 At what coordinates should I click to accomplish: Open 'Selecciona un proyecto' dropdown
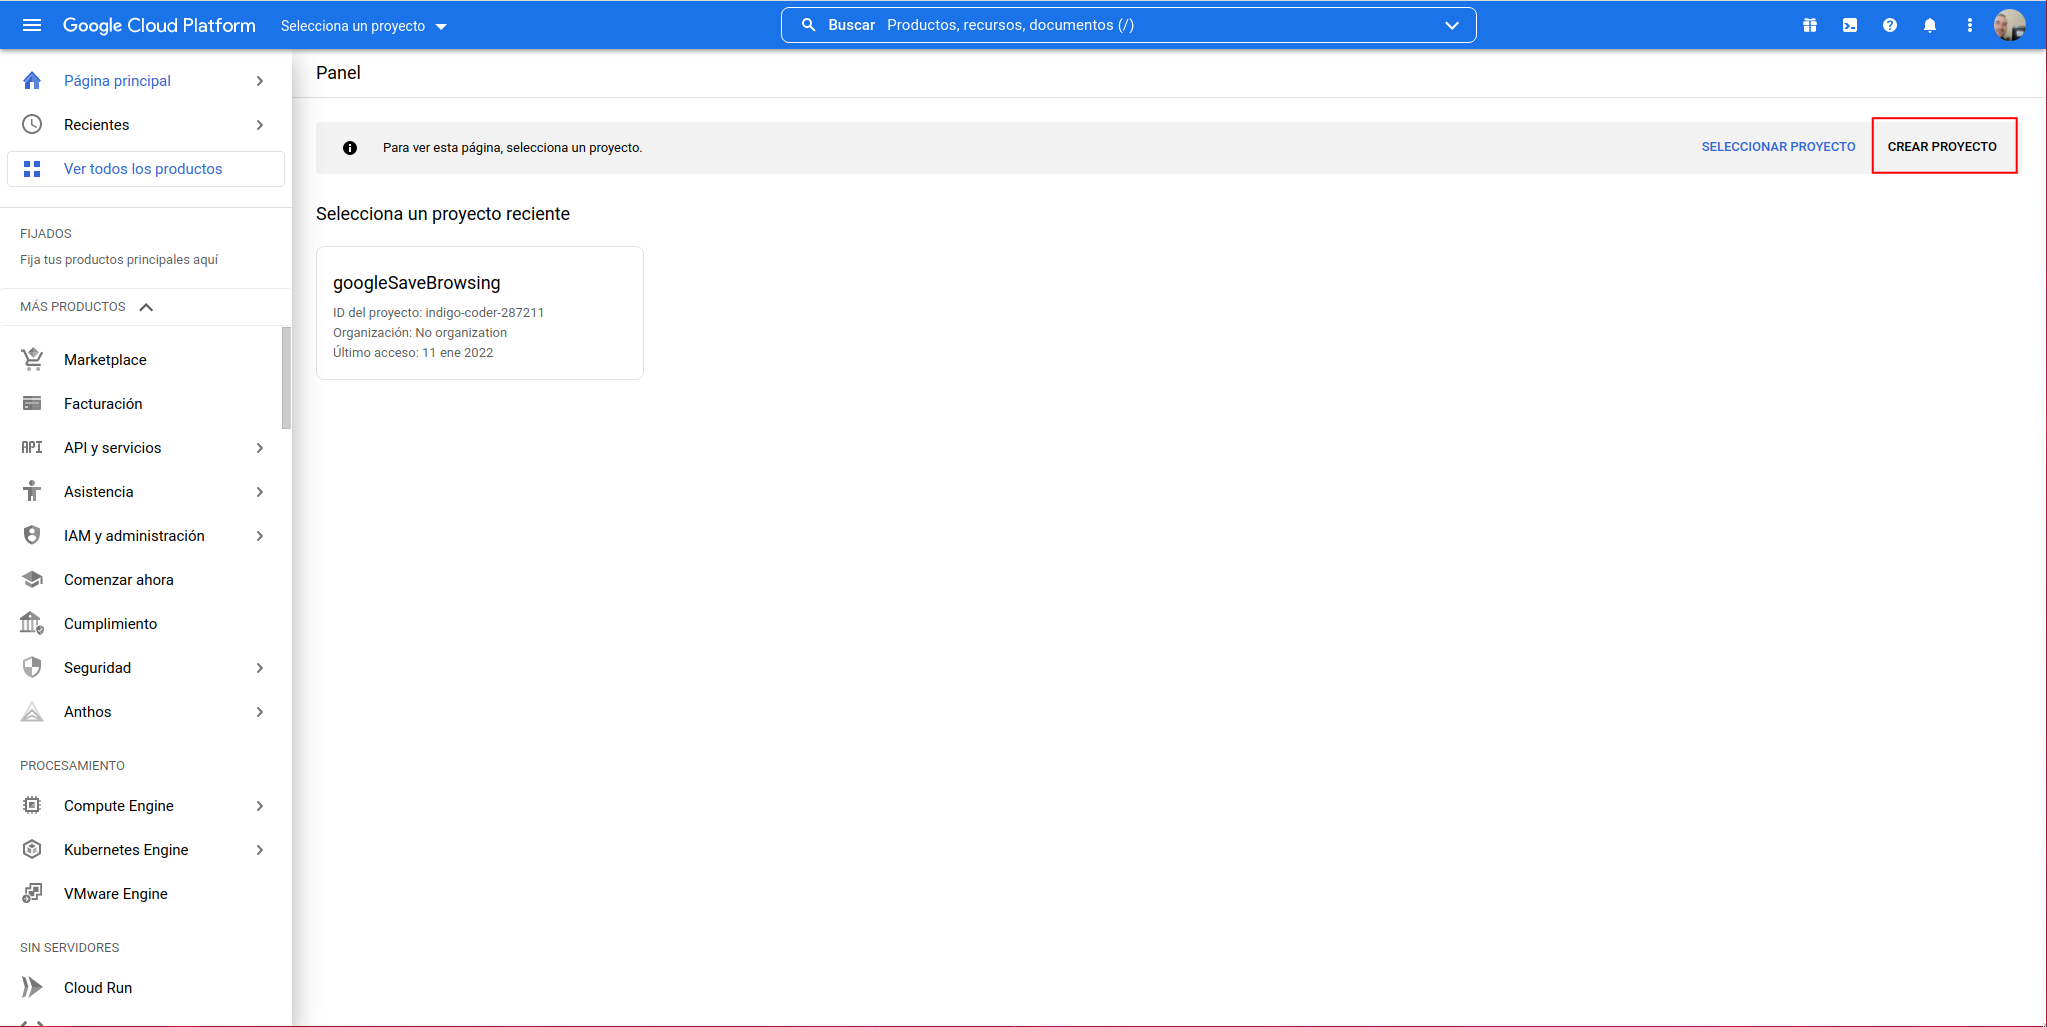point(363,26)
